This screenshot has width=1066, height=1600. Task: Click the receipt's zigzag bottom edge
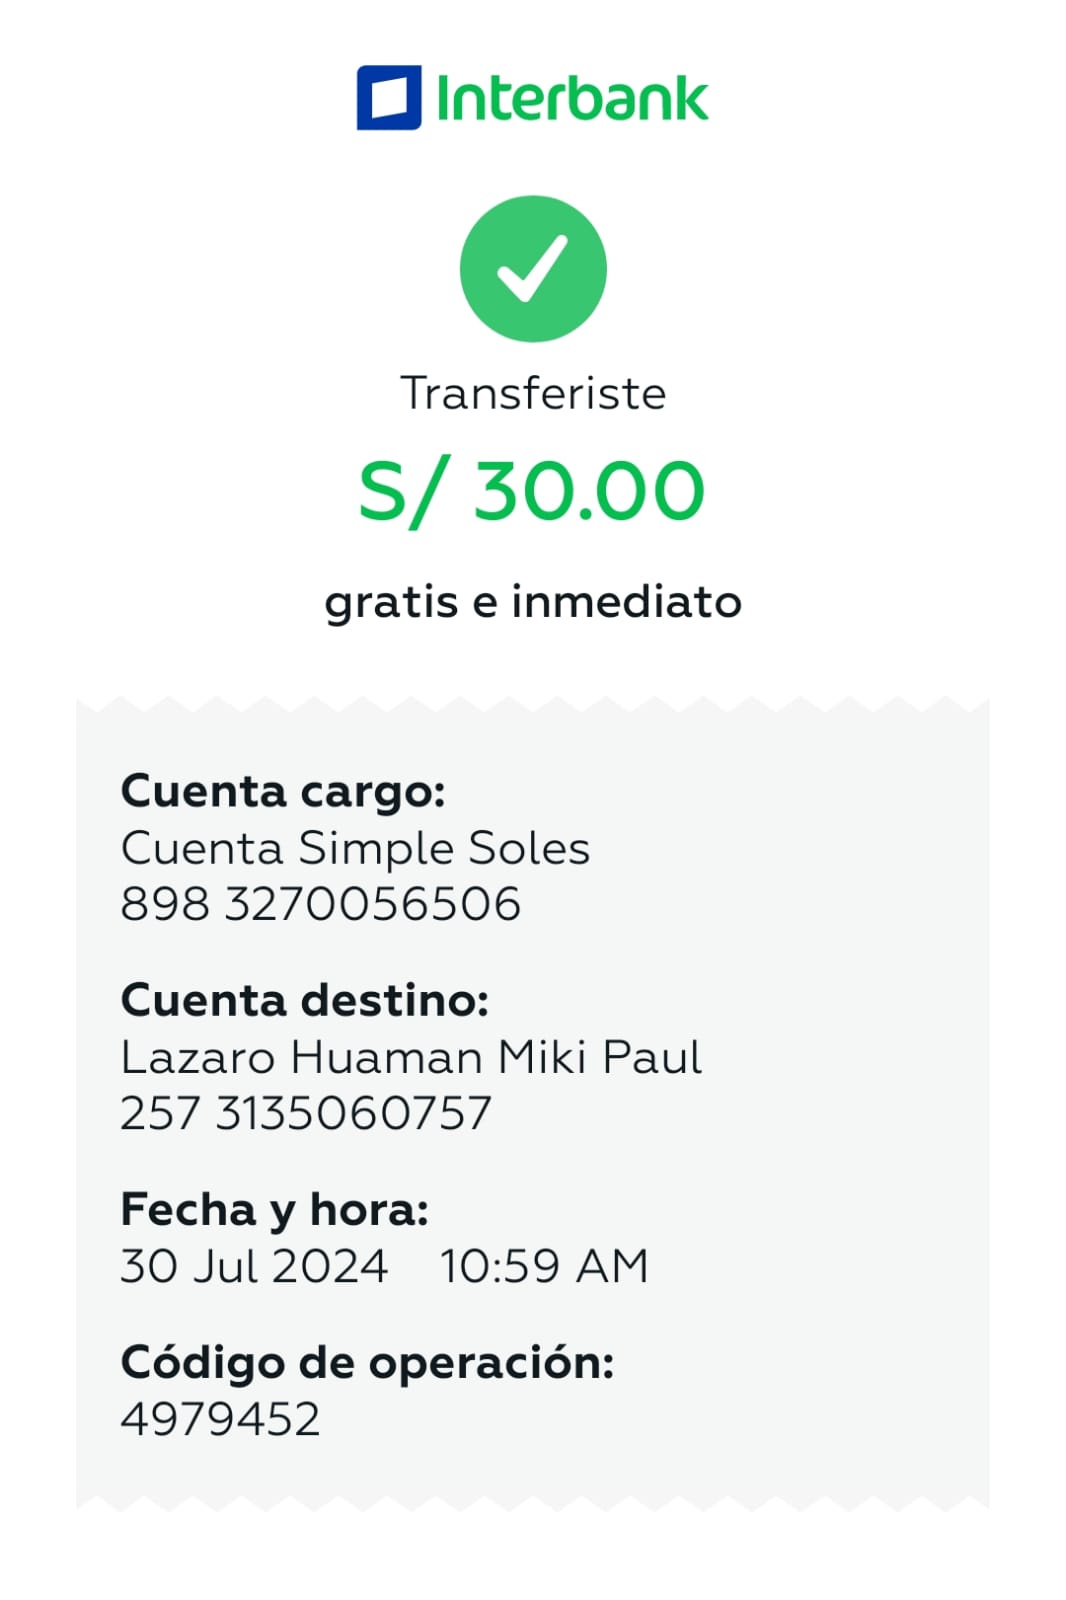[533, 1502]
